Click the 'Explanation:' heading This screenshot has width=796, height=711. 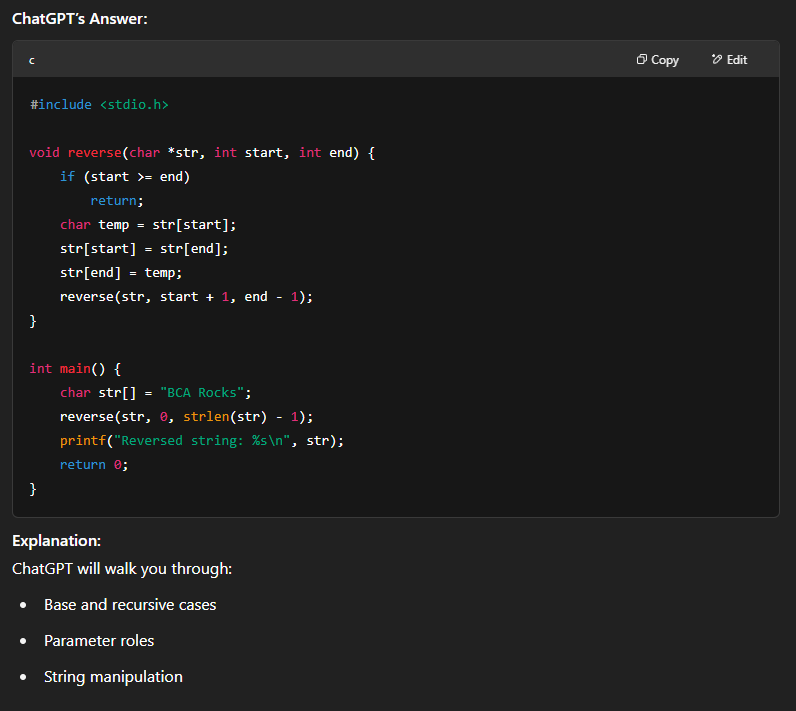56,541
